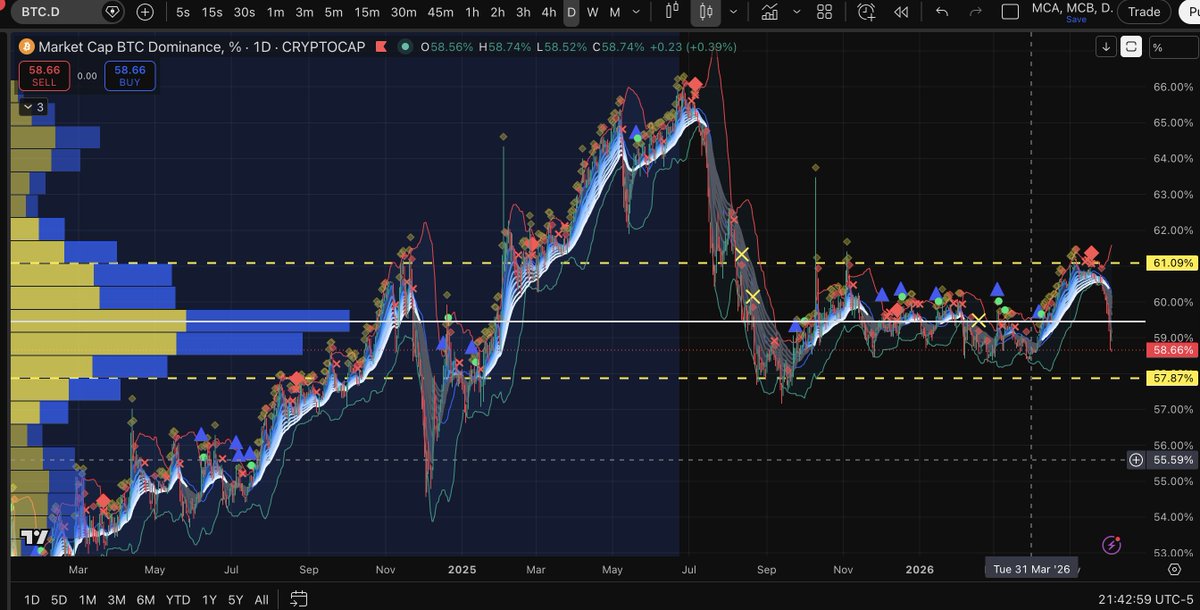Click the plus icon at 55.59% crosshair
Viewport: 1200px width, 610px height.
click(1136, 460)
